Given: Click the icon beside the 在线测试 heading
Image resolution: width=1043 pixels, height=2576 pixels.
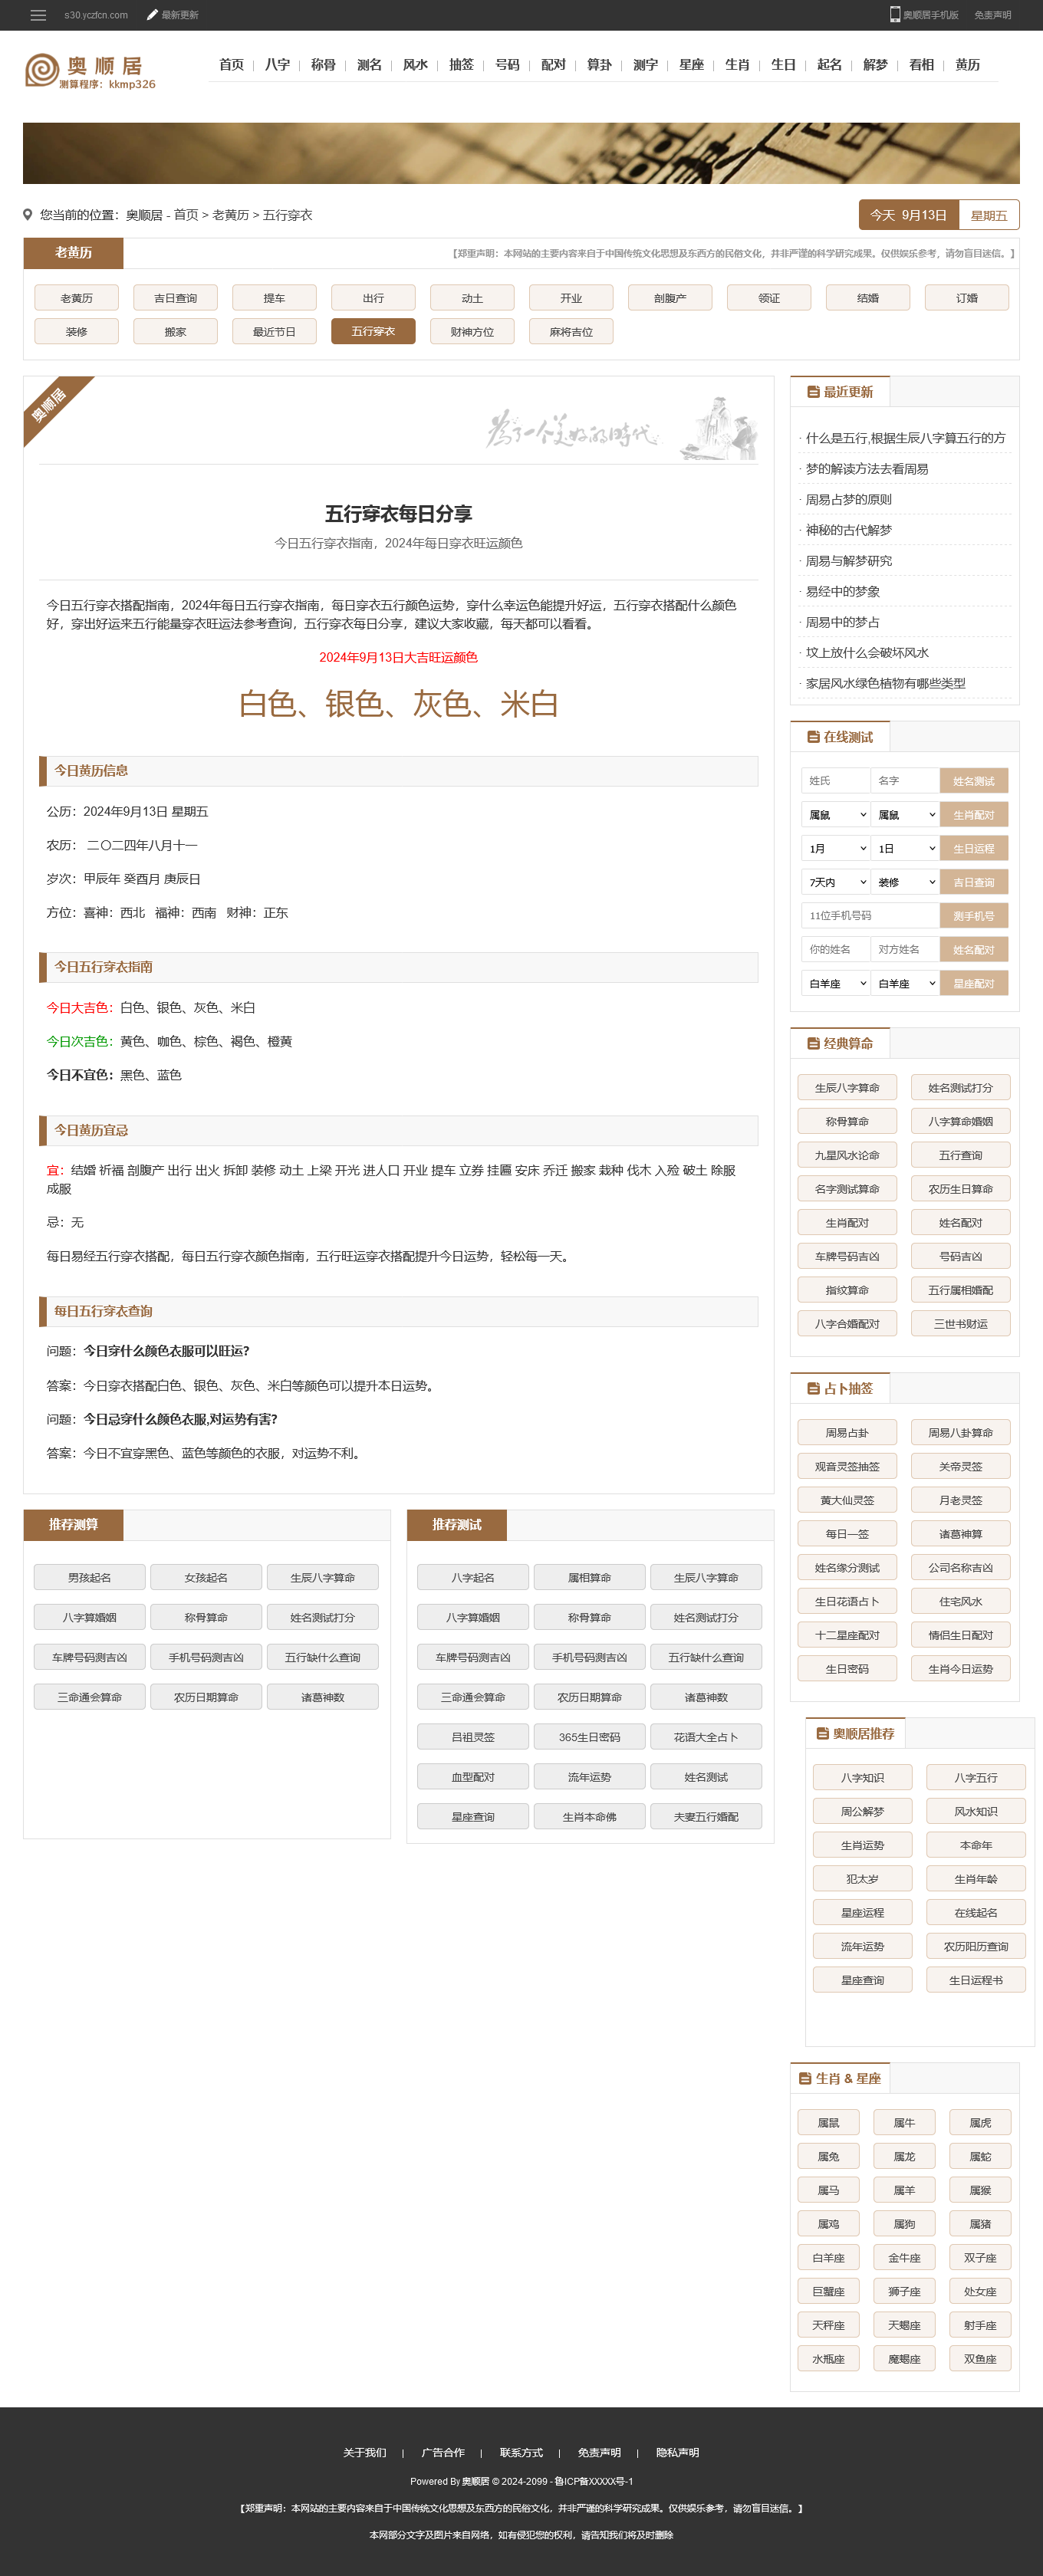Looking at the screenshot, I should (x=813, y=737).
